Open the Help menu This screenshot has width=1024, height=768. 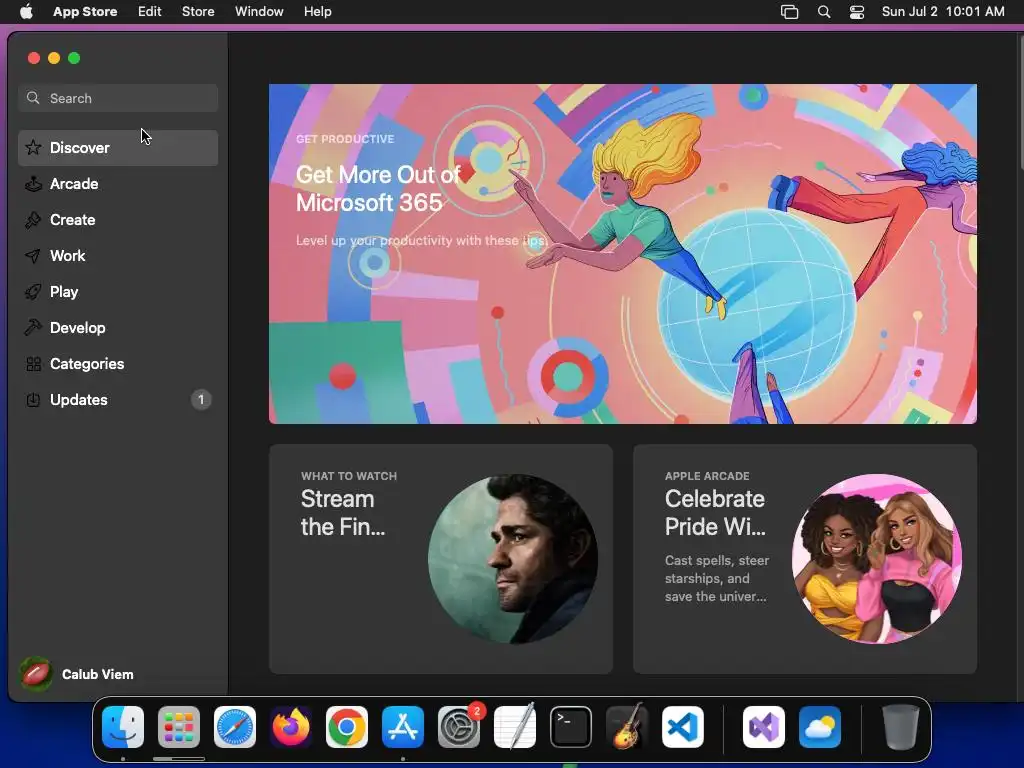[x=317, y=11]
